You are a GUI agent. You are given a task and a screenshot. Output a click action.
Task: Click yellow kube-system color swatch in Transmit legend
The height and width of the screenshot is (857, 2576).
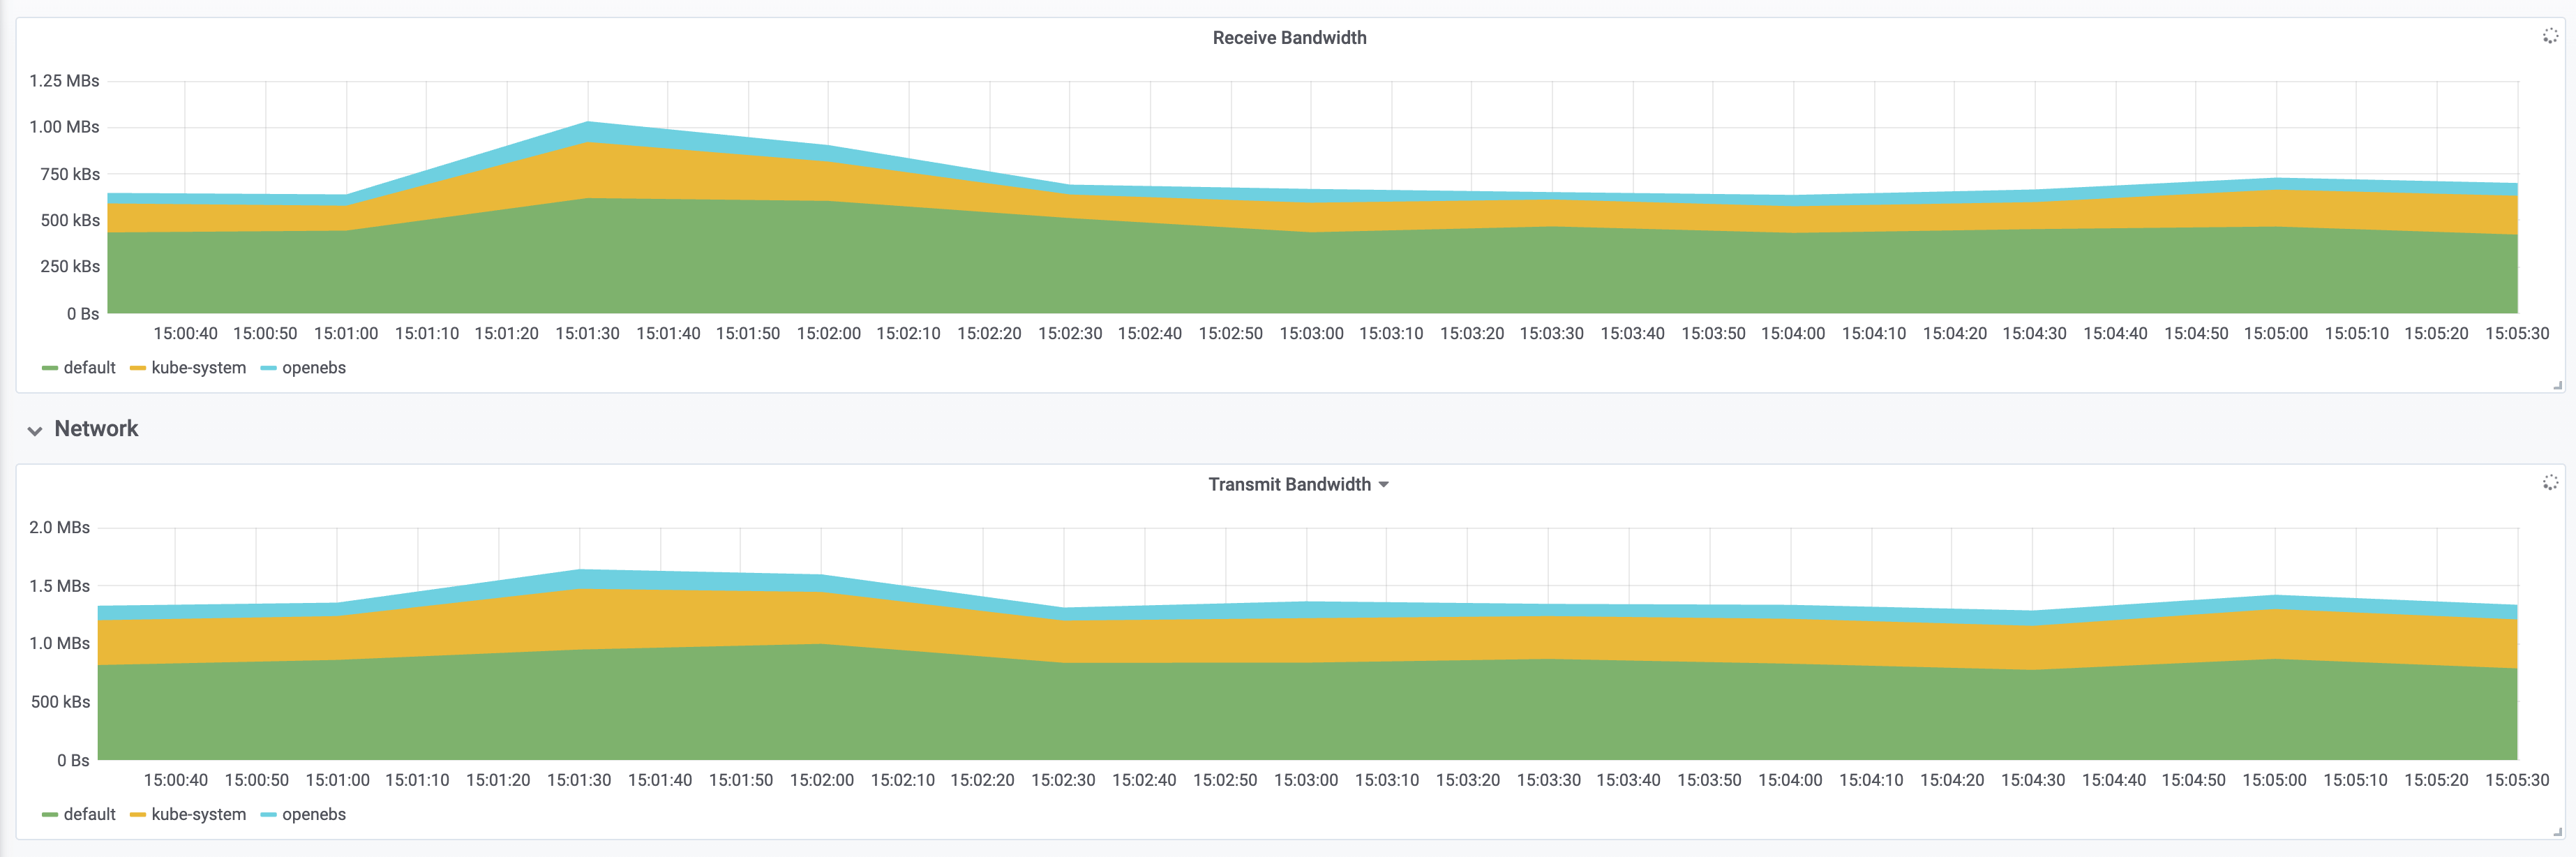click(138, 816)
